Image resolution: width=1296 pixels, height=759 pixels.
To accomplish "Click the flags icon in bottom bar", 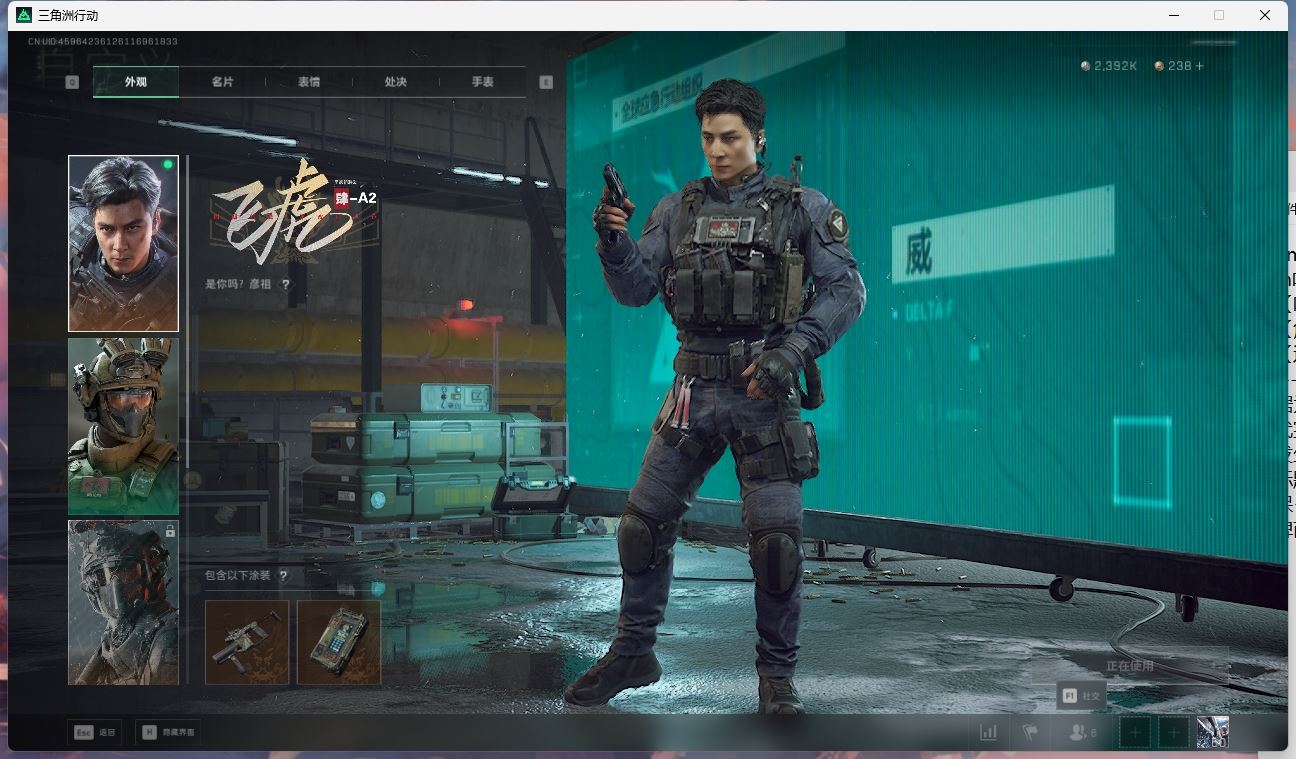I will [x=1030, y=732].
